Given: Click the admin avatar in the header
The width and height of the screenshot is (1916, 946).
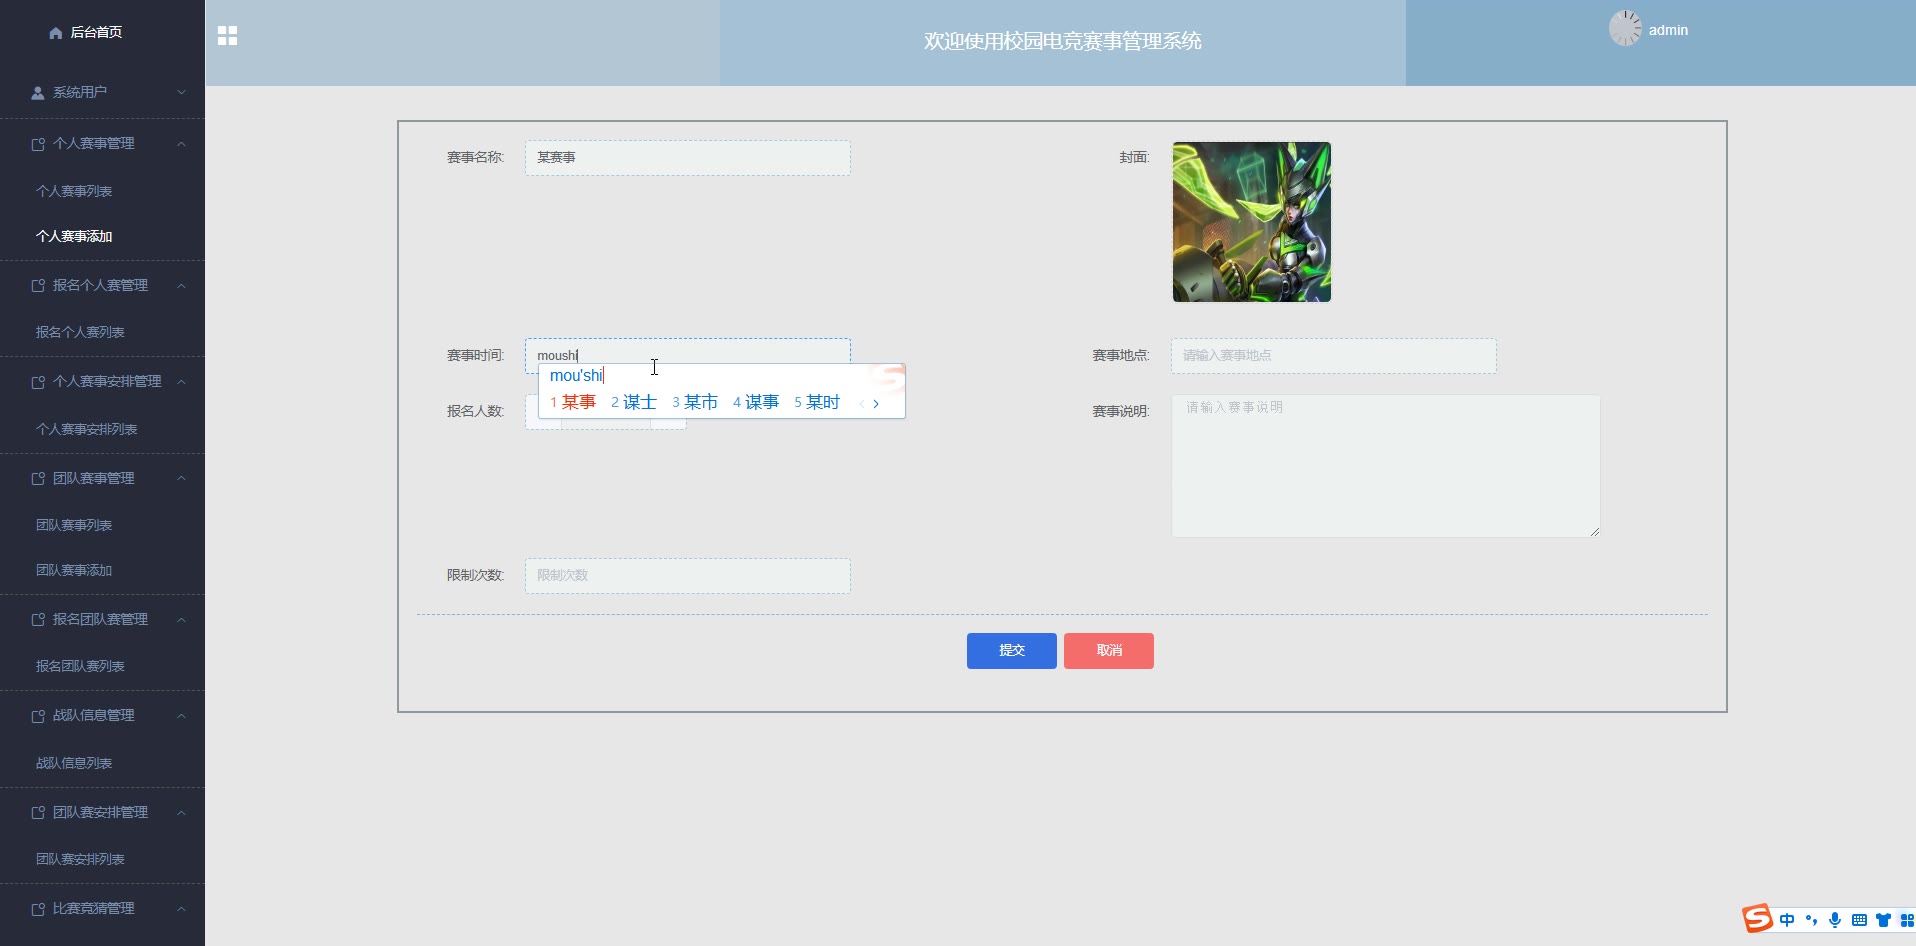Looking at the screenshot, I should pos(1625,28).
